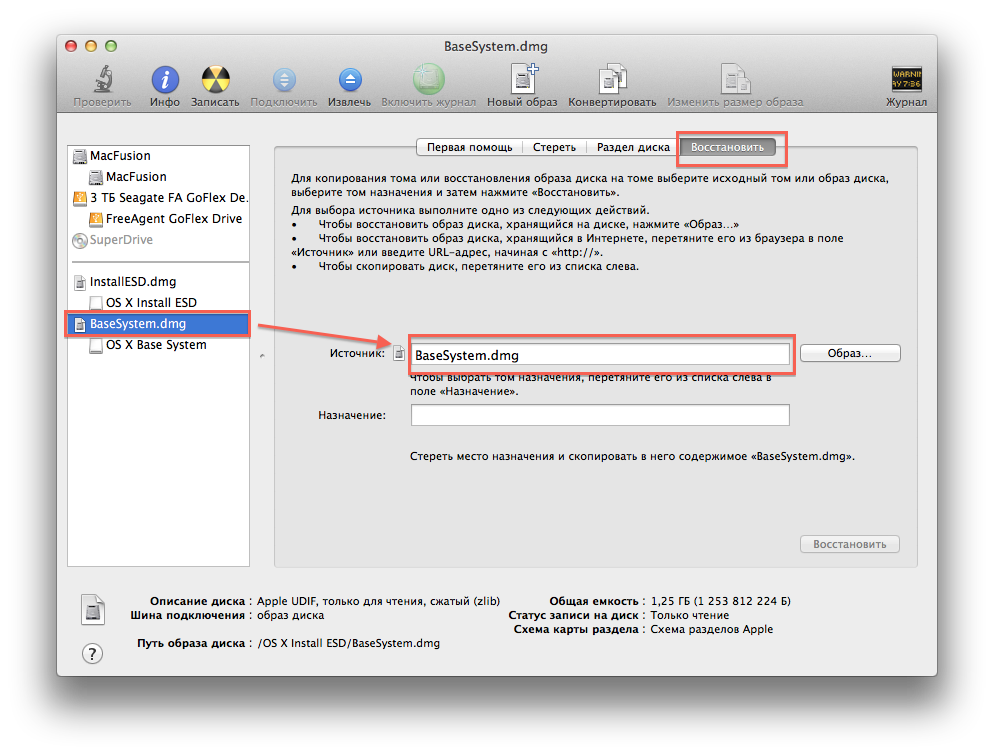Click the Burn (Записать) radiation icon
Viewport: 994px width, 755px height.
[216, 80]
